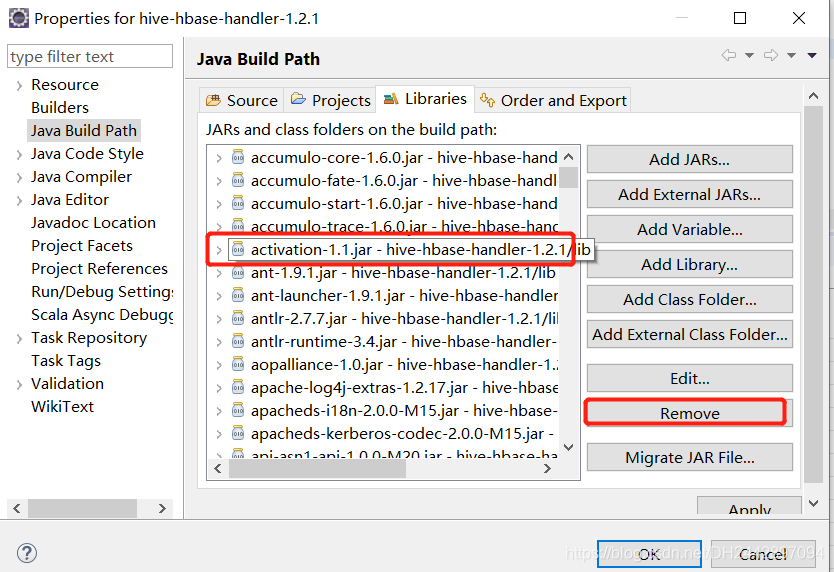Click the apache-log4j-extras jar icon

238,387
